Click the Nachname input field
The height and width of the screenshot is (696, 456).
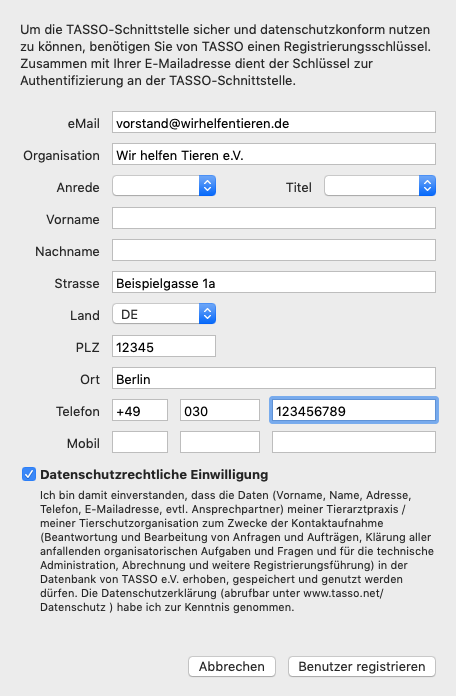coord(274,250)
